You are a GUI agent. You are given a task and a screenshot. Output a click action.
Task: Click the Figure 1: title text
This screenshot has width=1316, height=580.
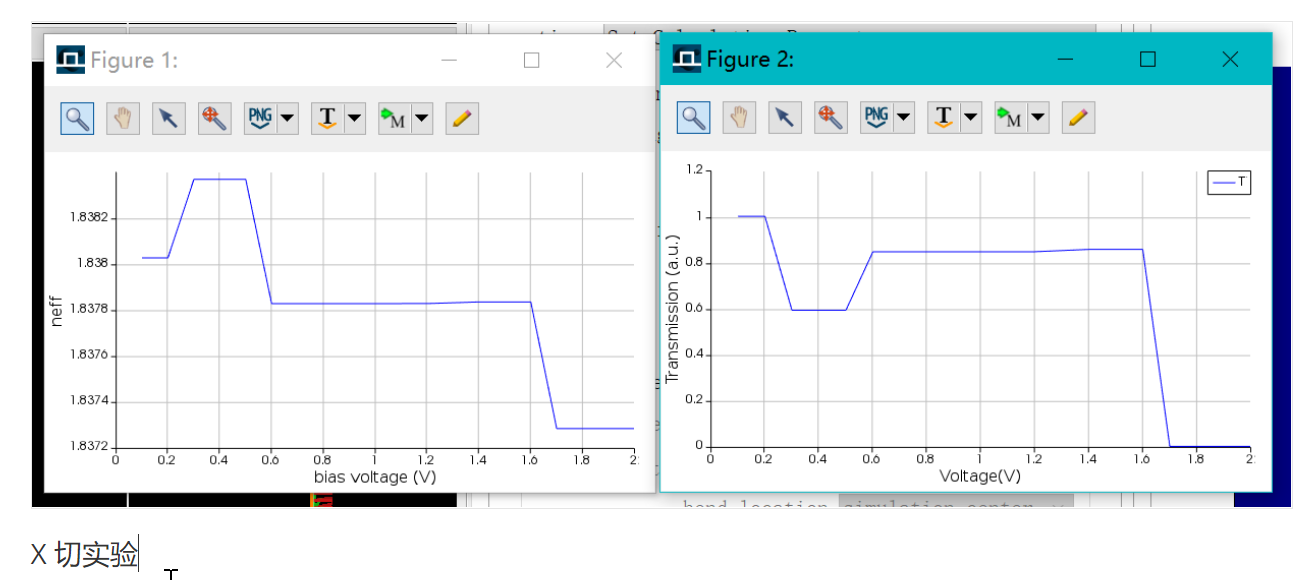click(134, 60)
